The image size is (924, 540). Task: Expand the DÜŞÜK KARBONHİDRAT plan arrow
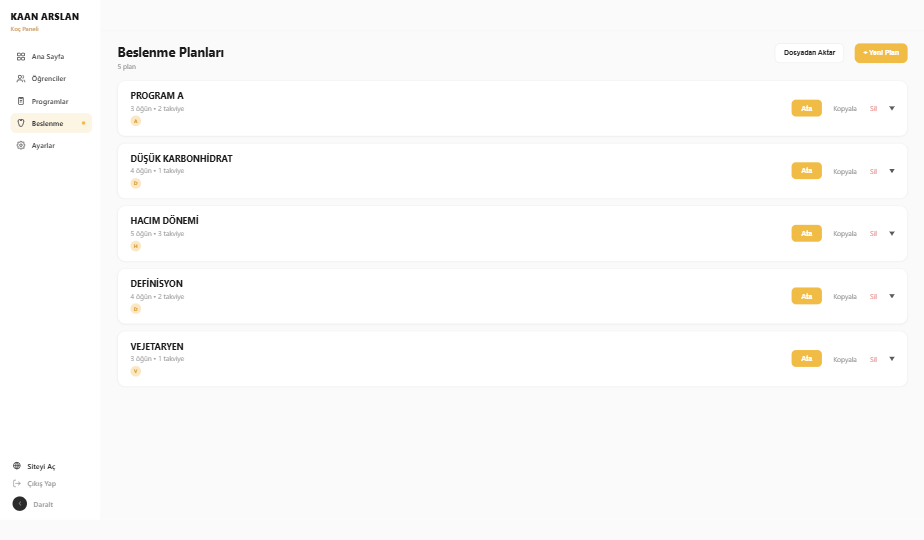(x=892, y=171)
